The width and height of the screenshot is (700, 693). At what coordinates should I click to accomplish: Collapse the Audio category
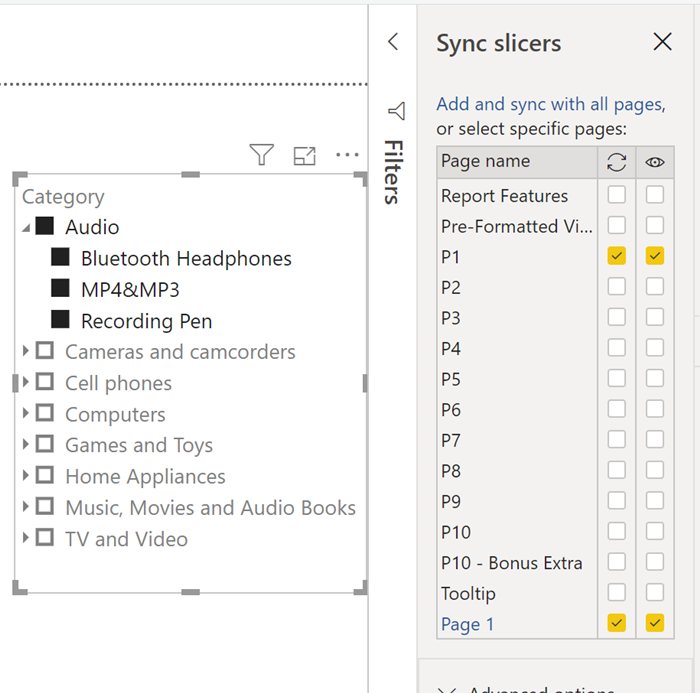pos(25,228)
